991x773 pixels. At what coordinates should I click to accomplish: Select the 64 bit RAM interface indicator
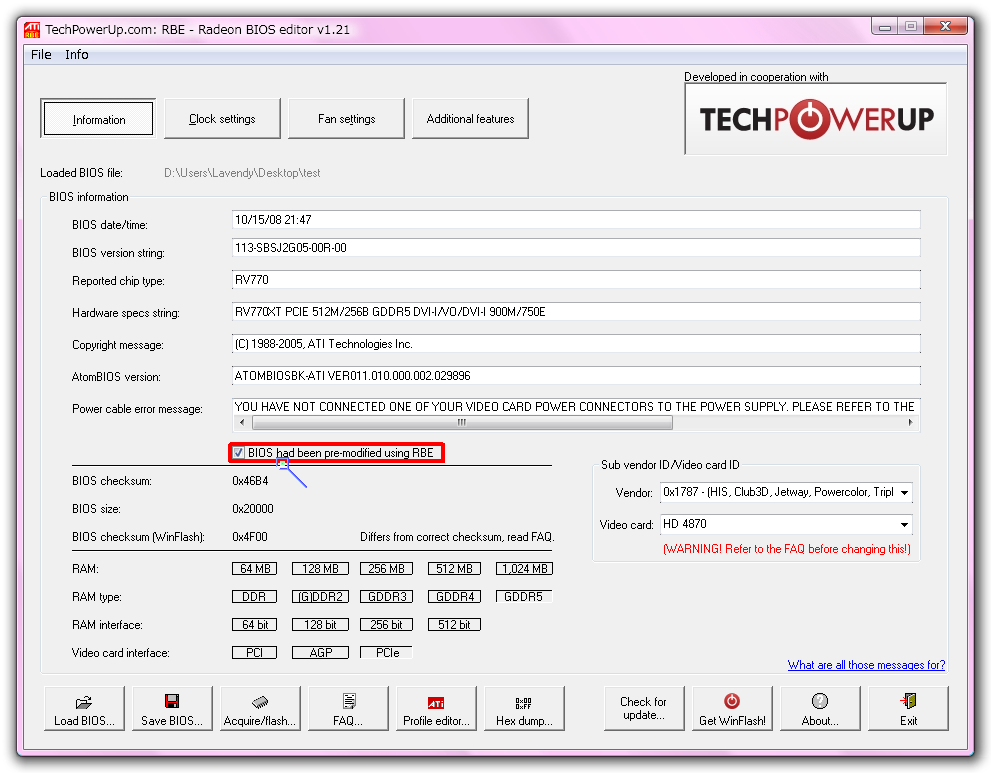click(255, 624)
